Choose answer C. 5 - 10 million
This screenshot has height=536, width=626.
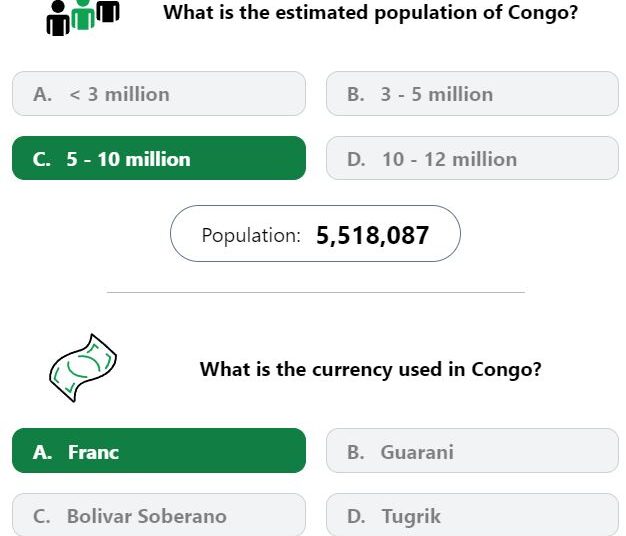159,158
